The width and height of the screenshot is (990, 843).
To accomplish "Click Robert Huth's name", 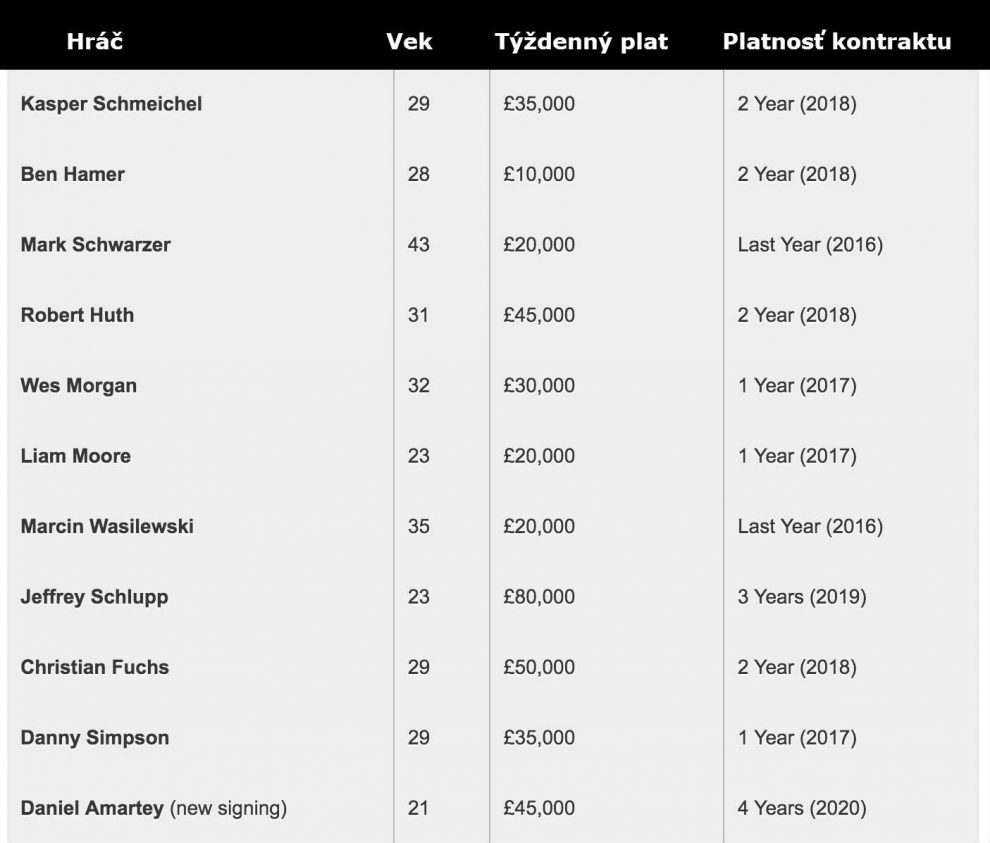I will [77, 315].
